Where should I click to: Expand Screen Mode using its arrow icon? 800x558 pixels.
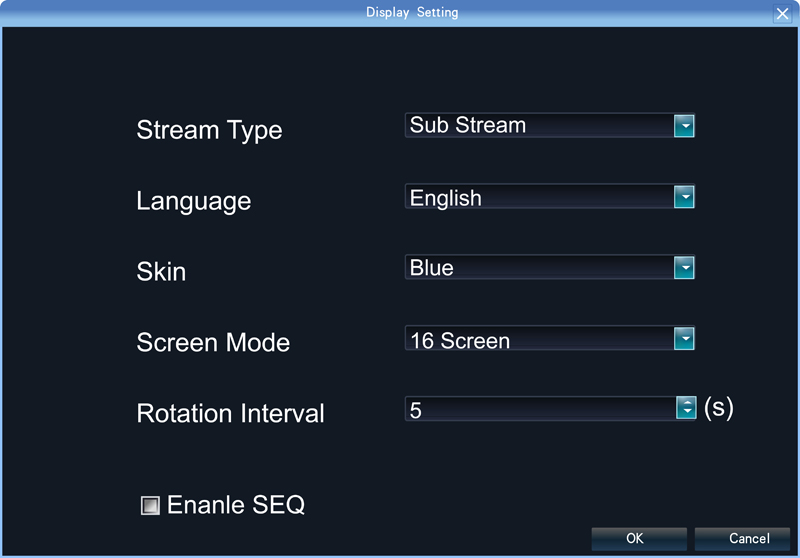pos(684,340)
